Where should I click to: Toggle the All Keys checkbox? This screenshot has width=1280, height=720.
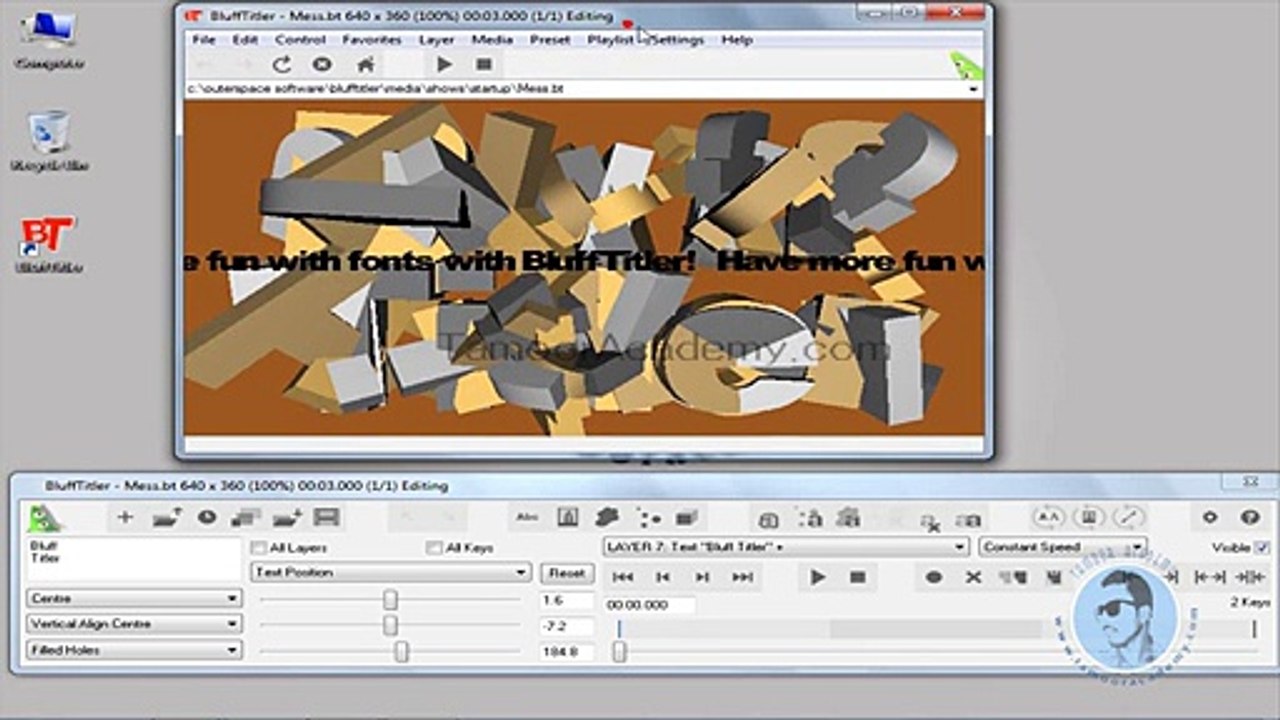pyautogui.click(x=434, y=548)
